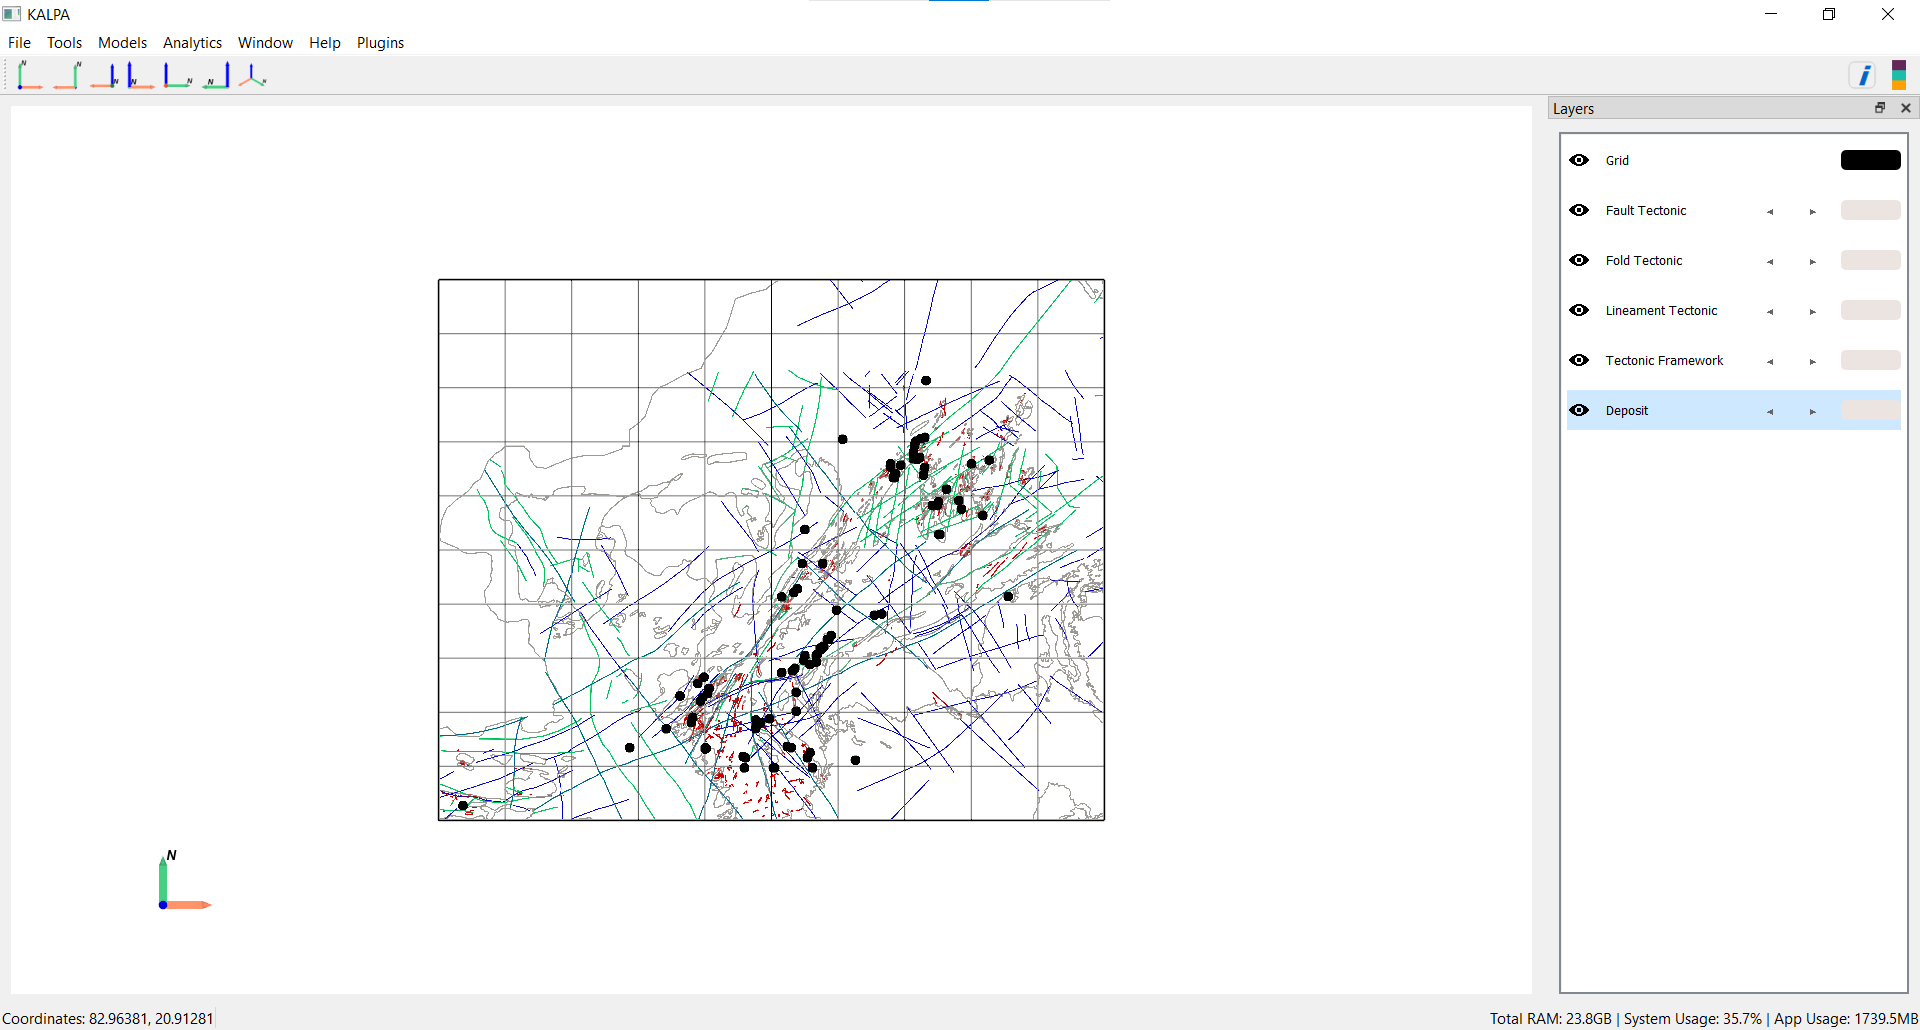Click the purple-teal-orange color bar icon
The height and width of the screenshot is (1030, 1920).
coord(1898,75)
